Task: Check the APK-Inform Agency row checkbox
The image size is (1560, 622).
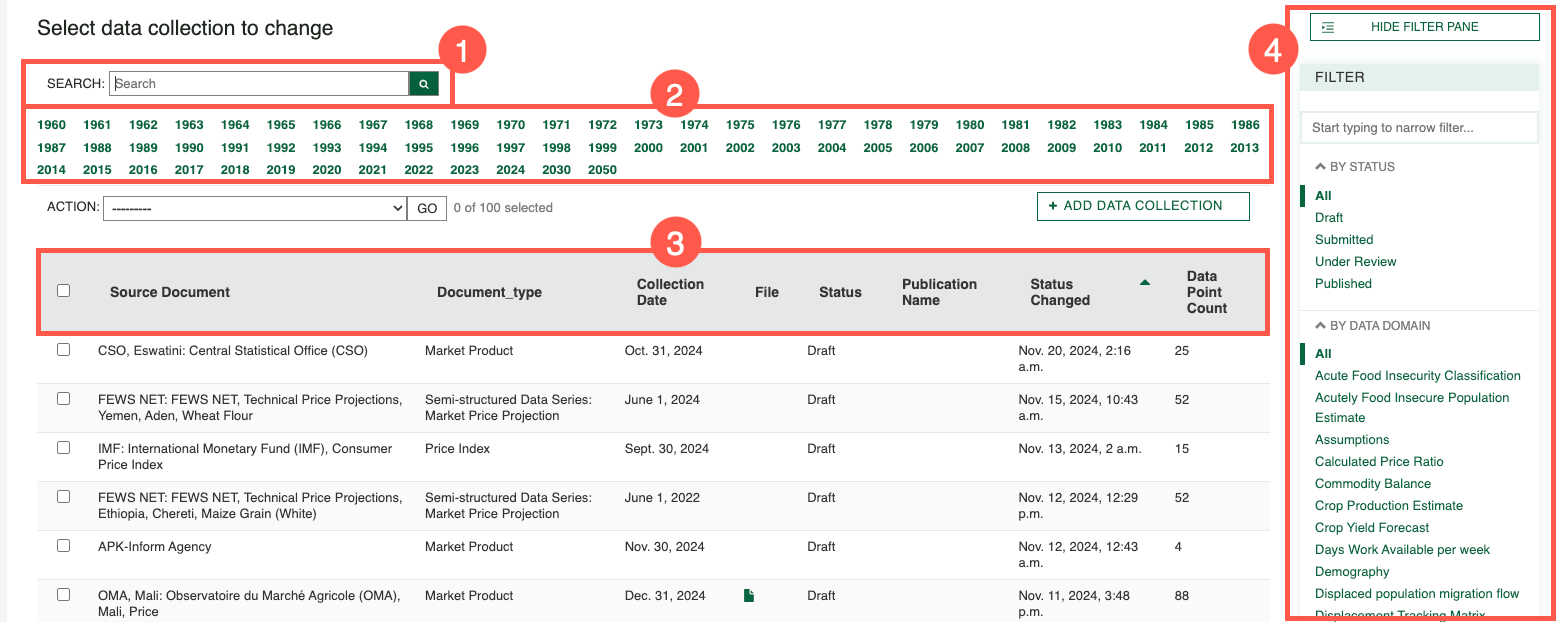Action: [64, 546]
